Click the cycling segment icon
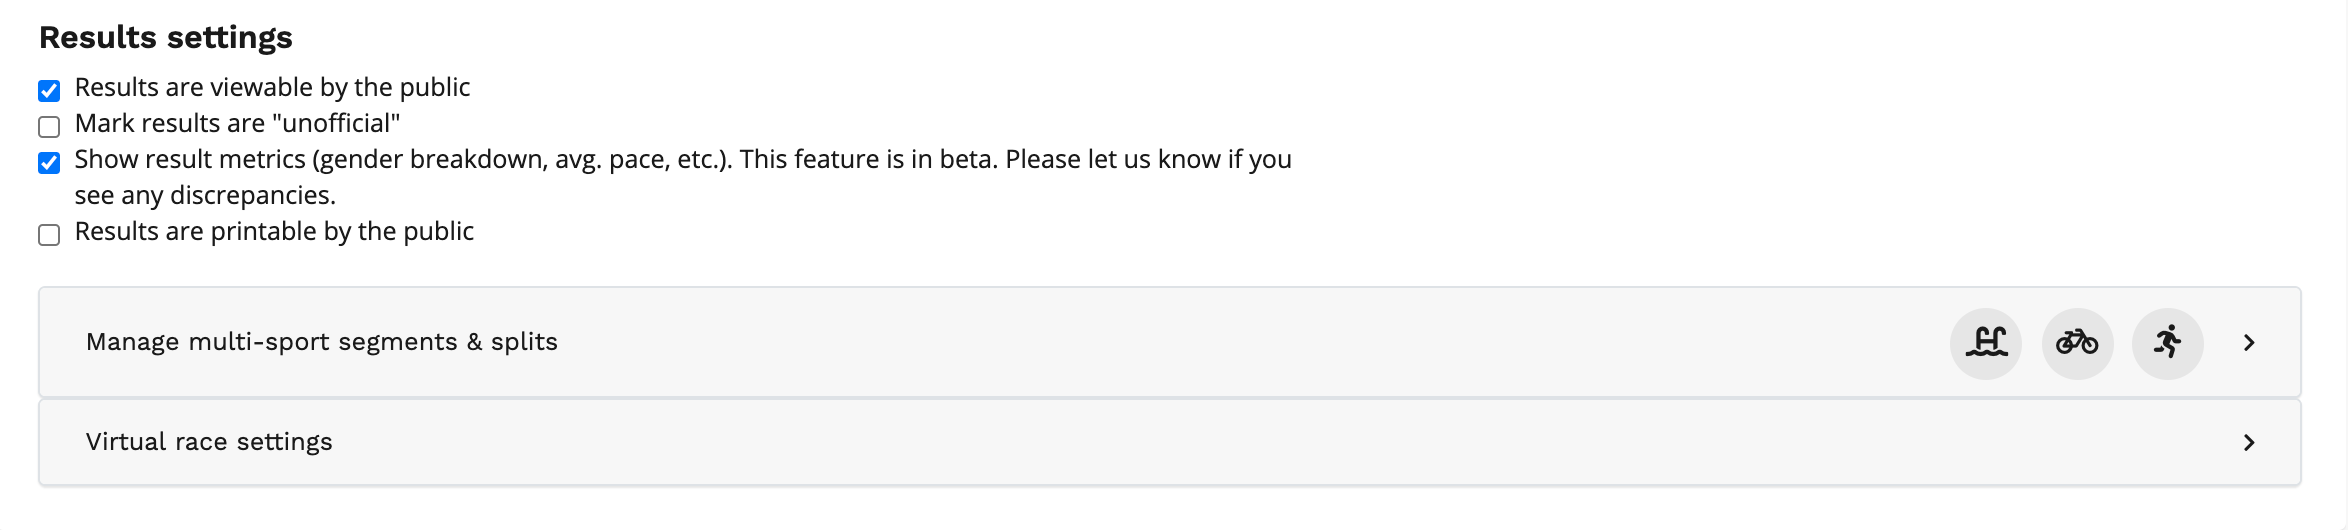Viewport: 2348px width, 530px height. (2077, 343)
